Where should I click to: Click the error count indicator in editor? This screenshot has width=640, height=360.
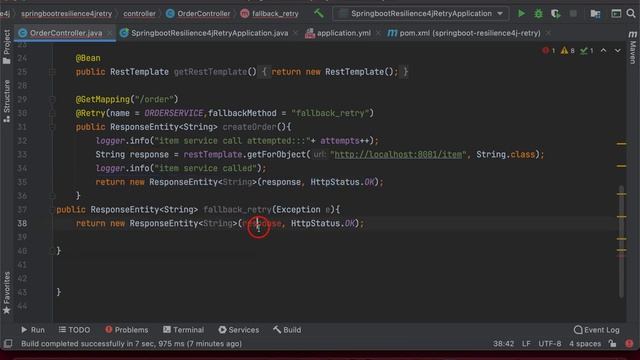549,51
